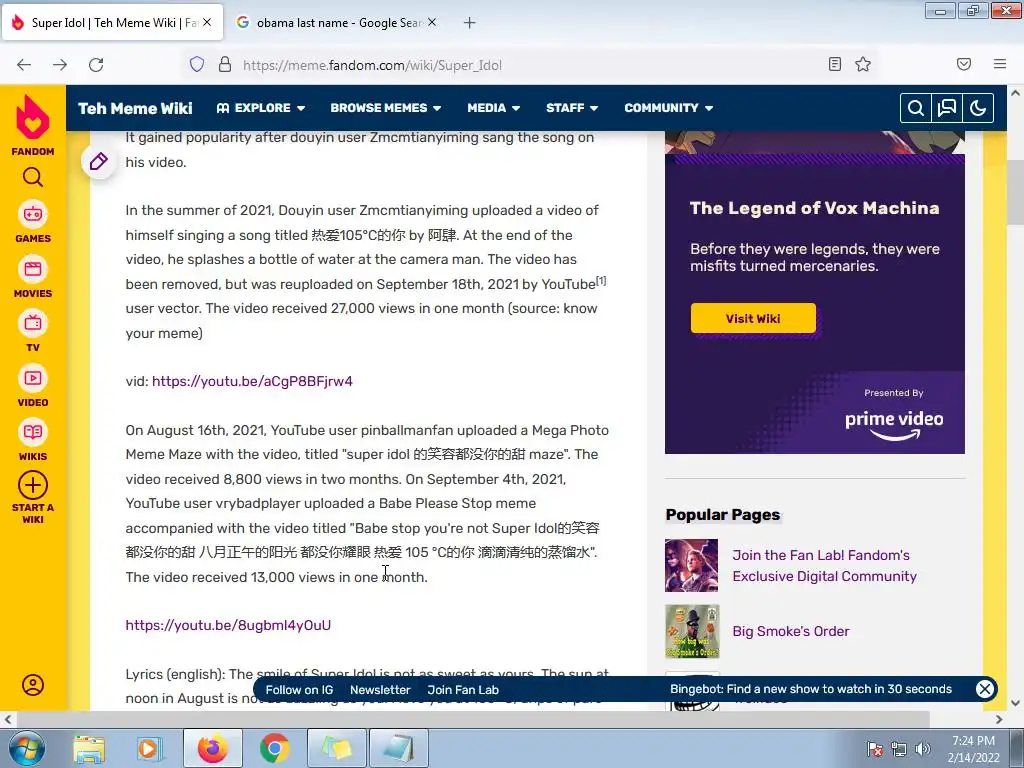Click the citation [1] reference link
Screen dimensions: 1024x768
pyautogui.click(x=601, y=280)
